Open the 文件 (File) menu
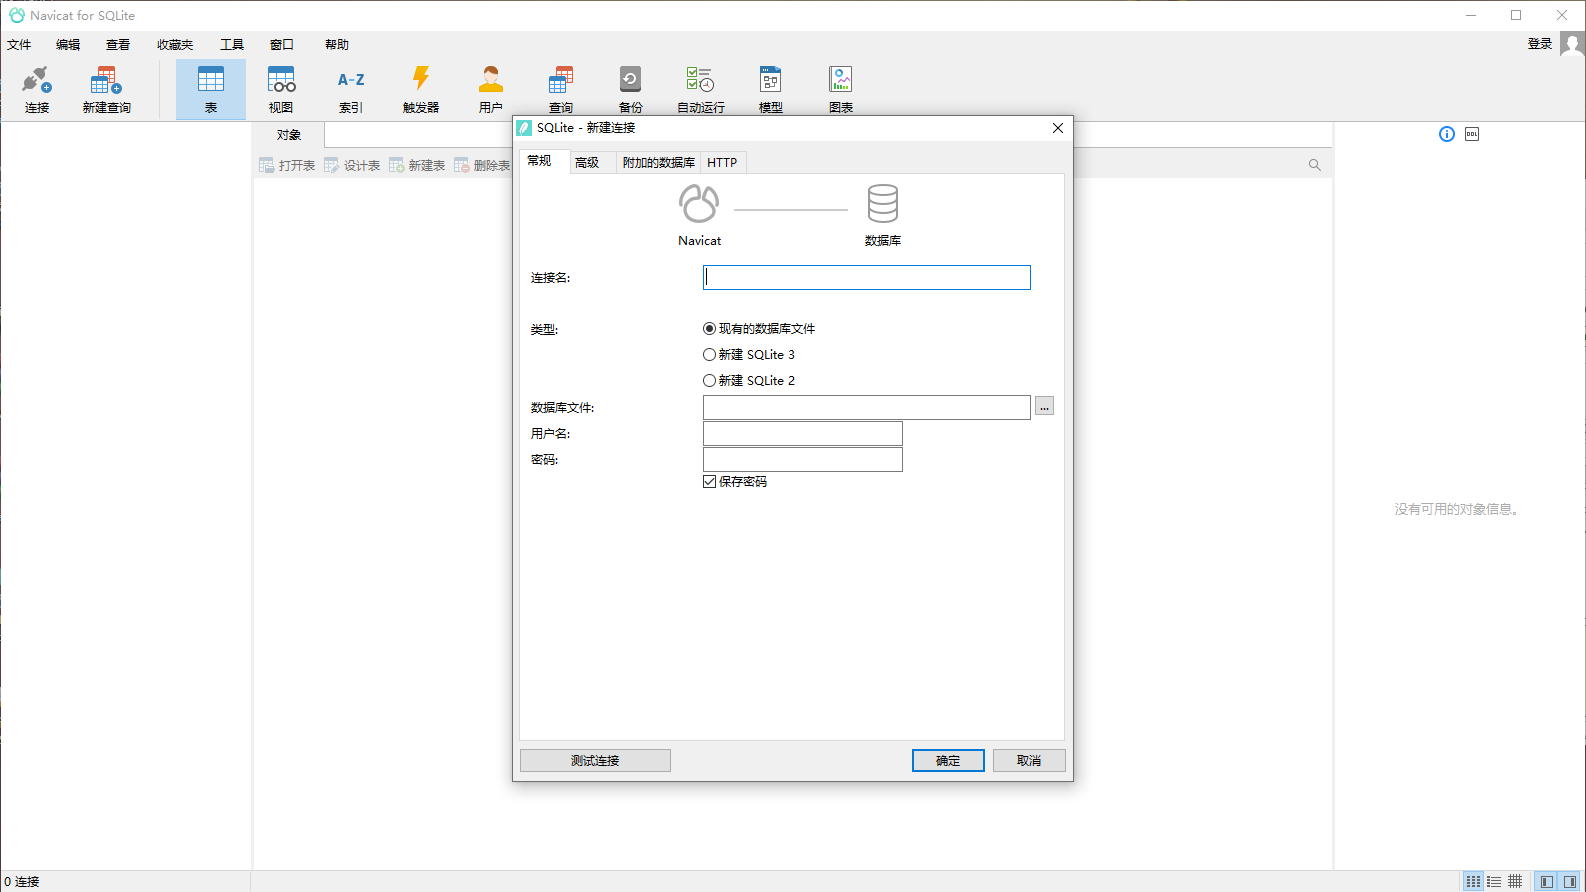Image resolution: width=1586 pixels, height=892 pixels. [x=19, y=45]
